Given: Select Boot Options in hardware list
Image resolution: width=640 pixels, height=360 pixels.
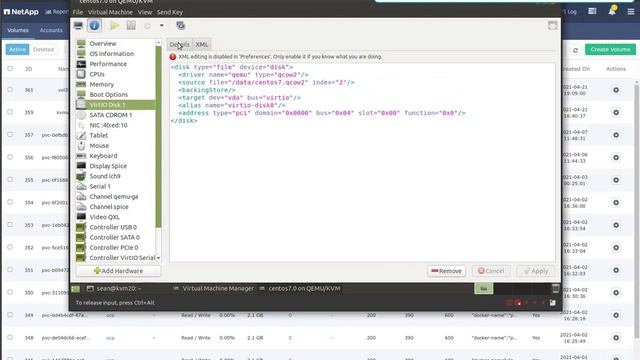Looking at the screenshot, I should pyautogui.click(x=115, y=95).
